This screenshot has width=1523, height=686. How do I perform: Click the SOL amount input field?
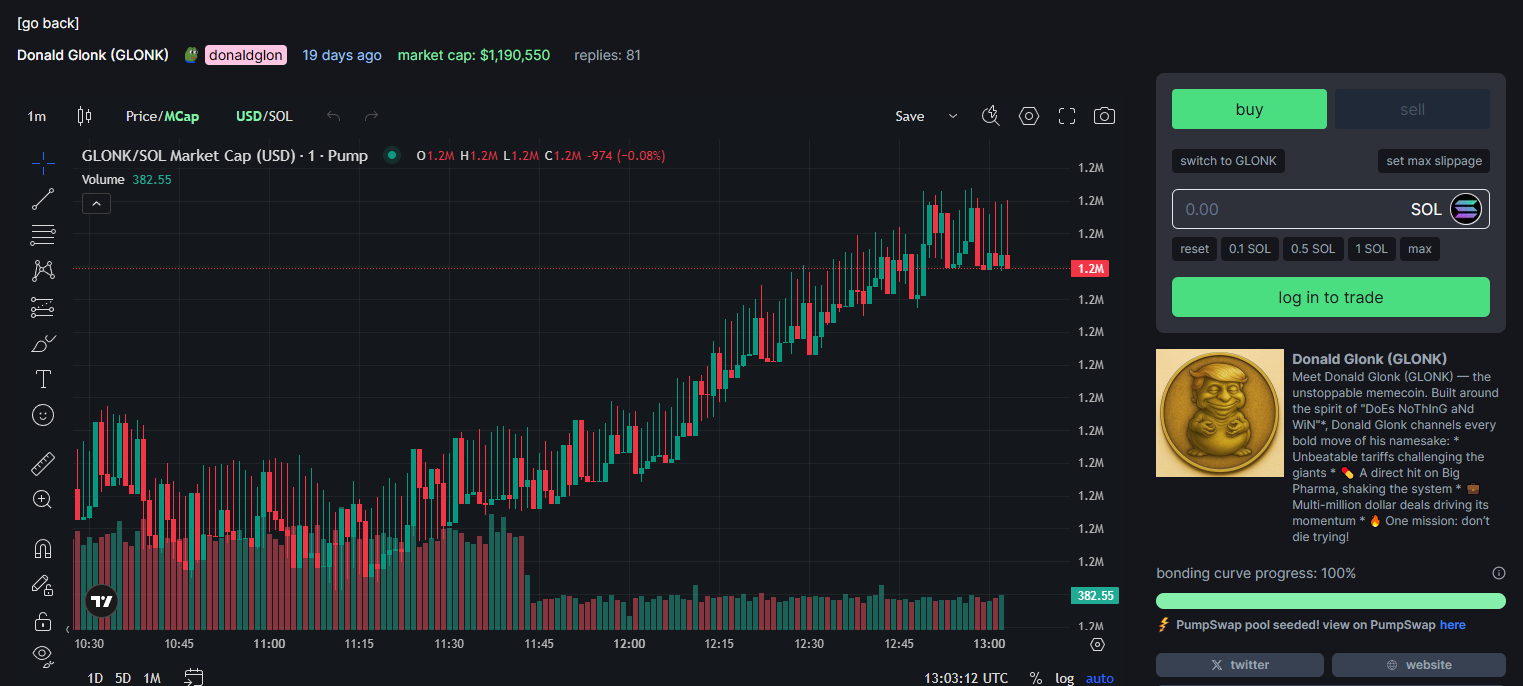[x=1331, y=209]
